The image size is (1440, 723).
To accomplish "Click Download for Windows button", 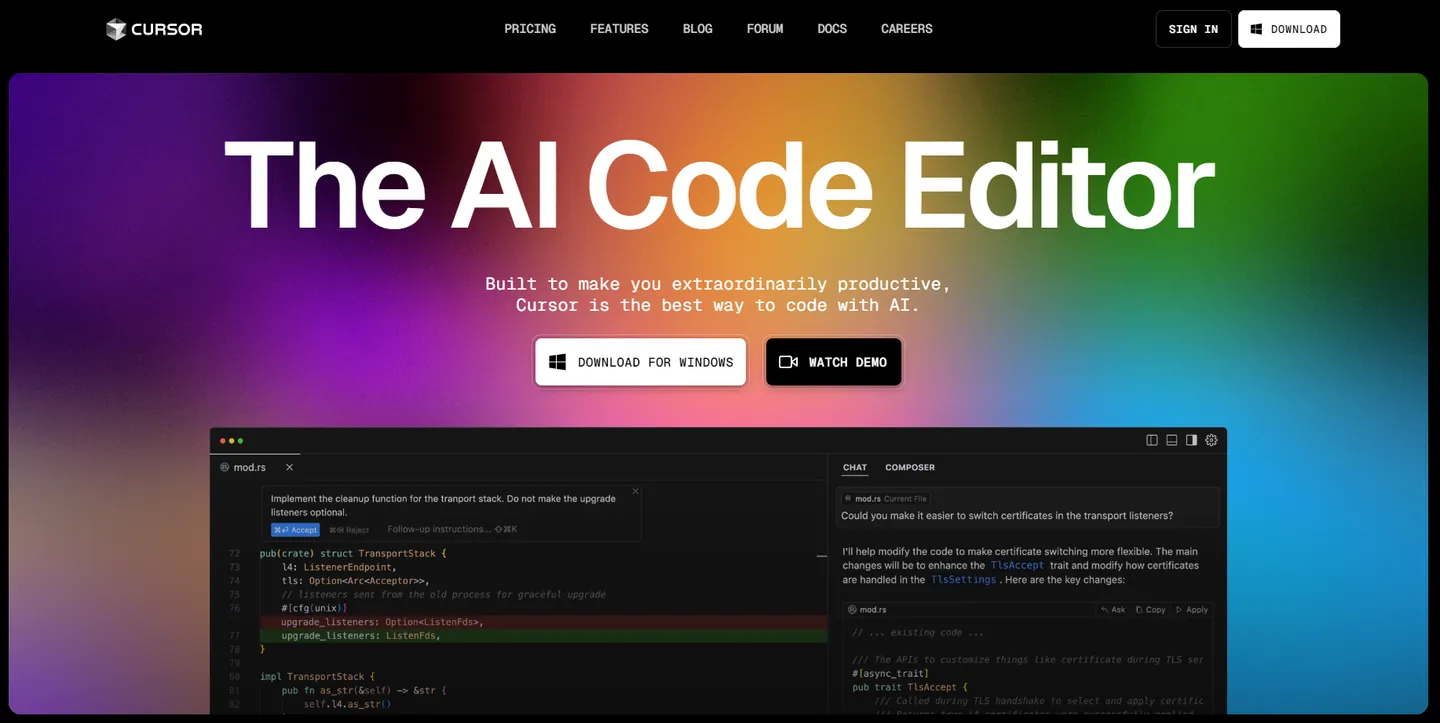I will pyautogui.click(x=641, y=362).
